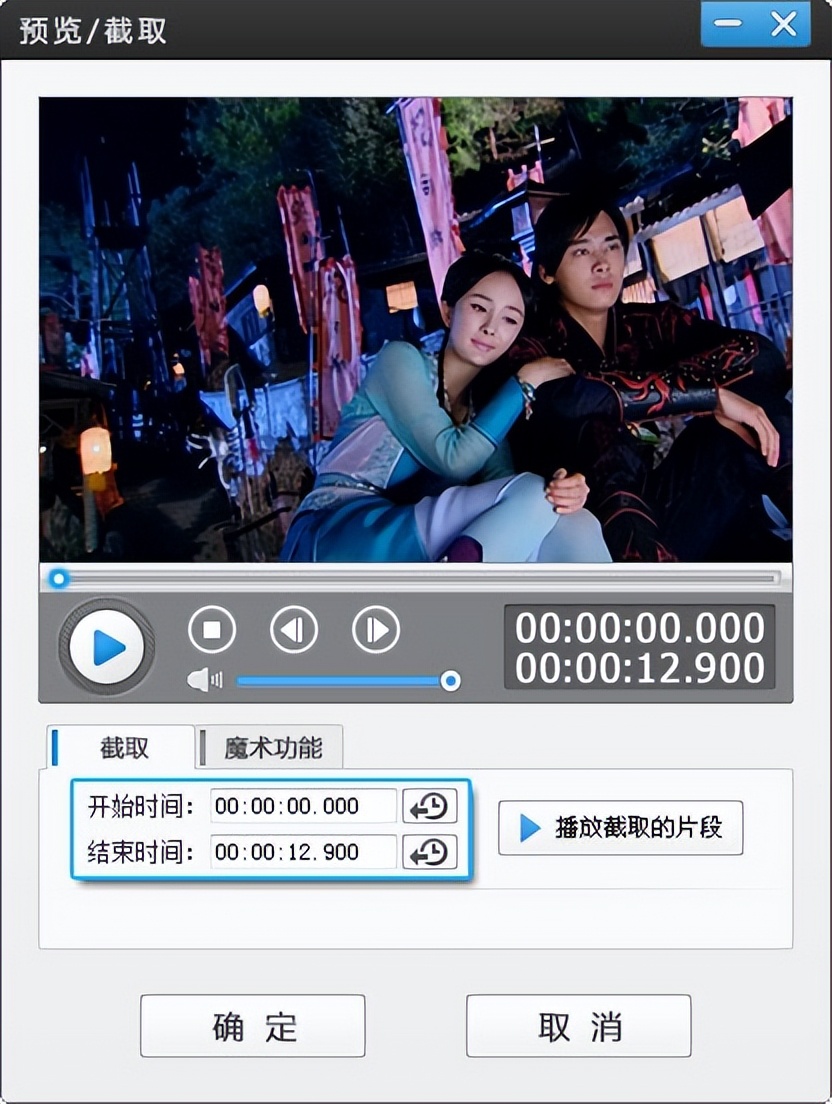Image resolution: width=832 pixels, height=1104 pixels.
Task: Click the 开始时间 input field
Action: click(303, 805)
